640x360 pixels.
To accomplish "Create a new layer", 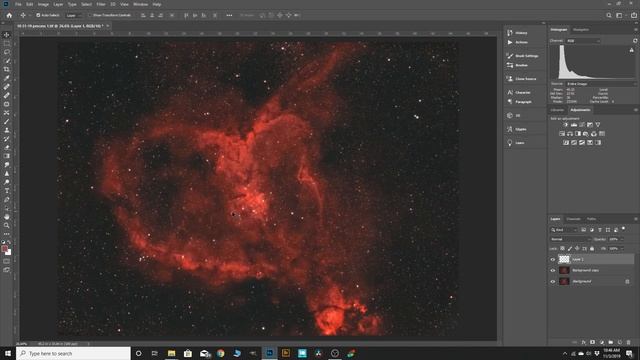I will point(620,342).
